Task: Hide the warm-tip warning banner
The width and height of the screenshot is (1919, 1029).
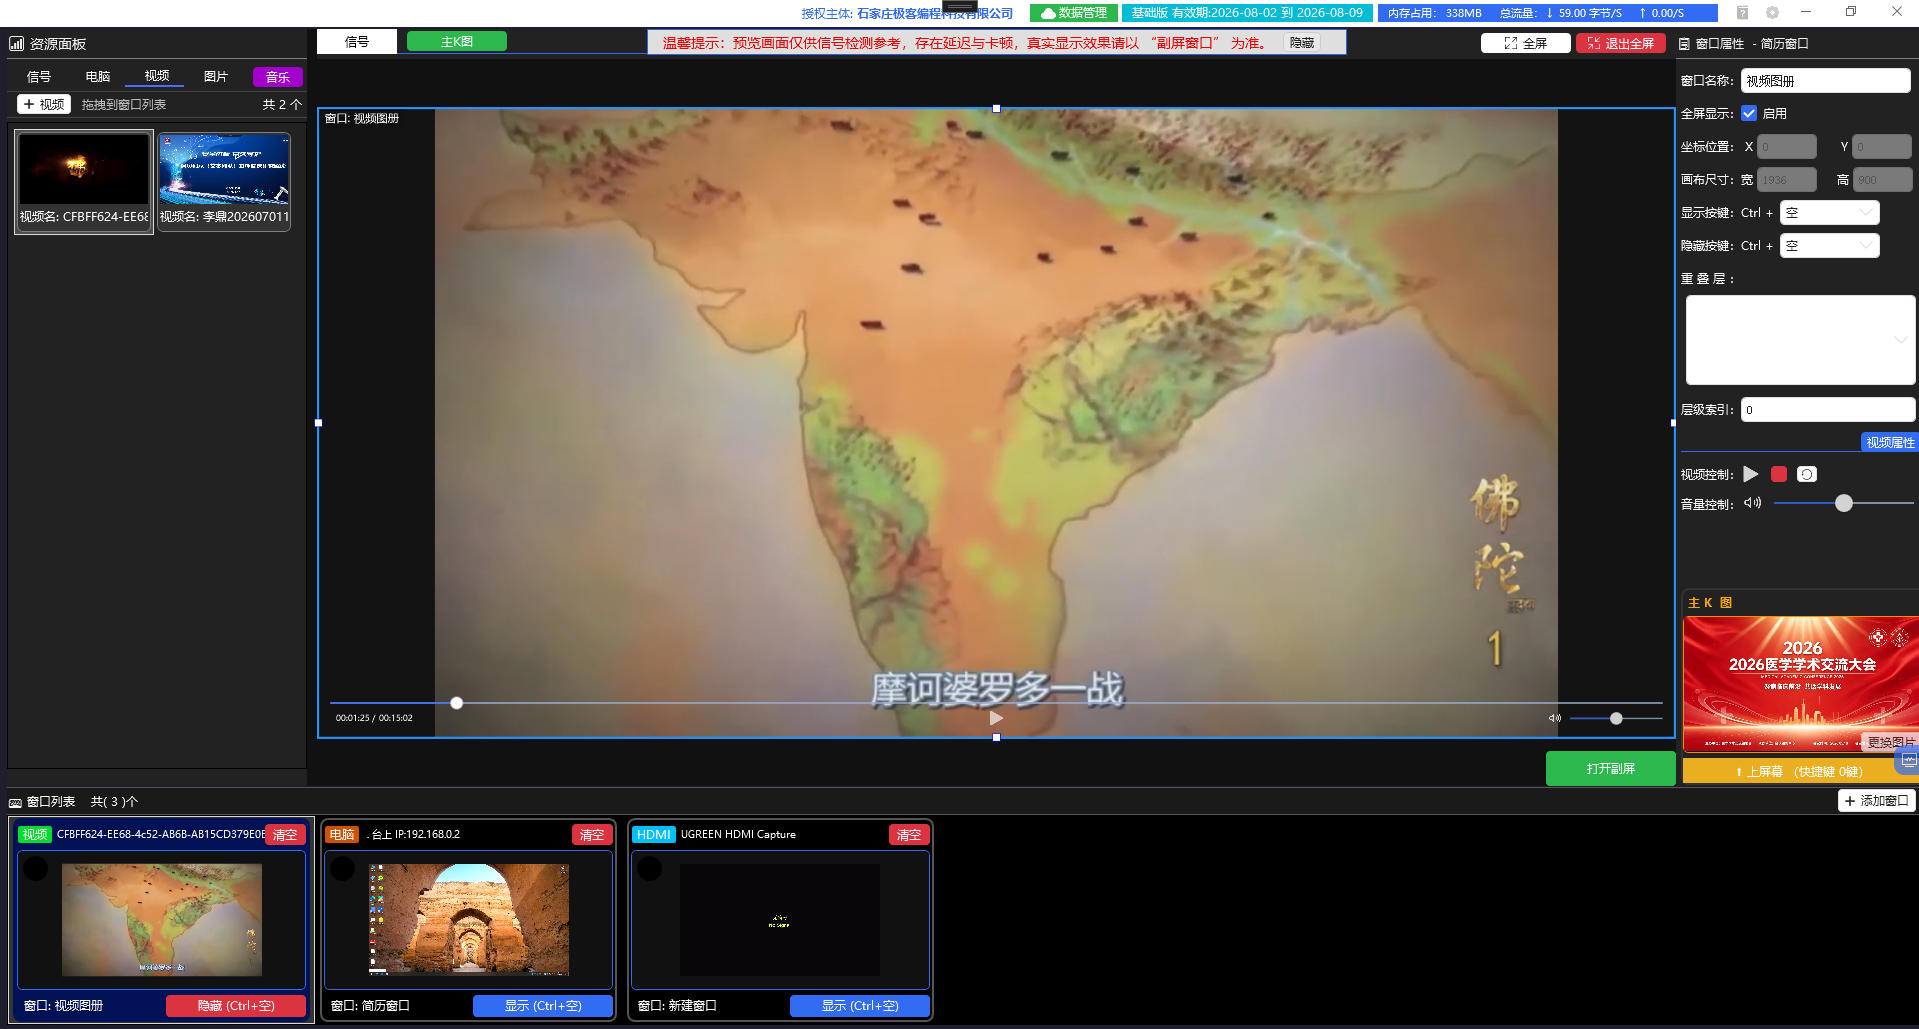Action: tap(1302, 43)
